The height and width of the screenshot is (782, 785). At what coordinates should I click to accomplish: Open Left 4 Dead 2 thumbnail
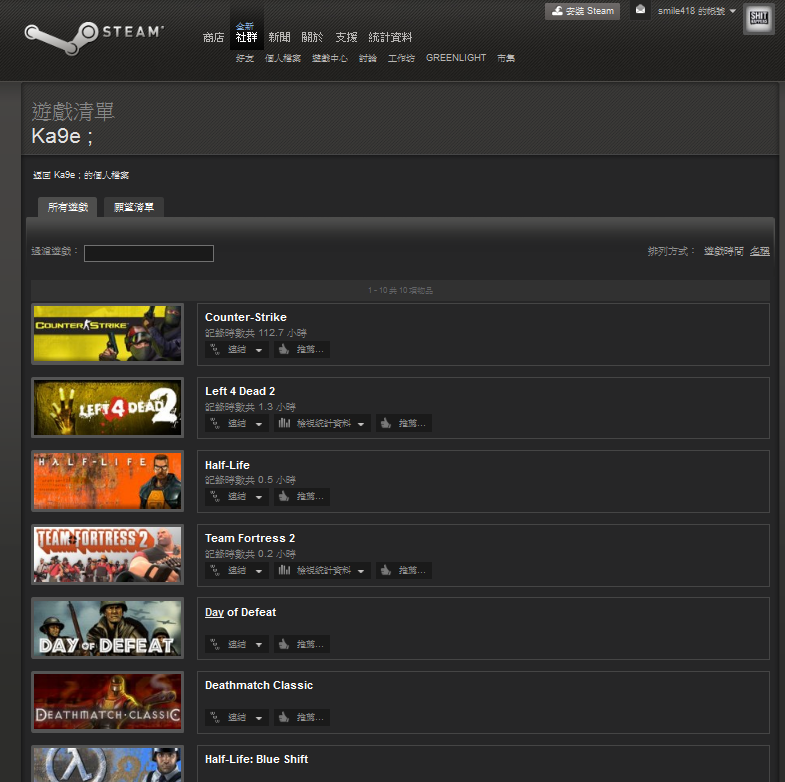point(108,408)
